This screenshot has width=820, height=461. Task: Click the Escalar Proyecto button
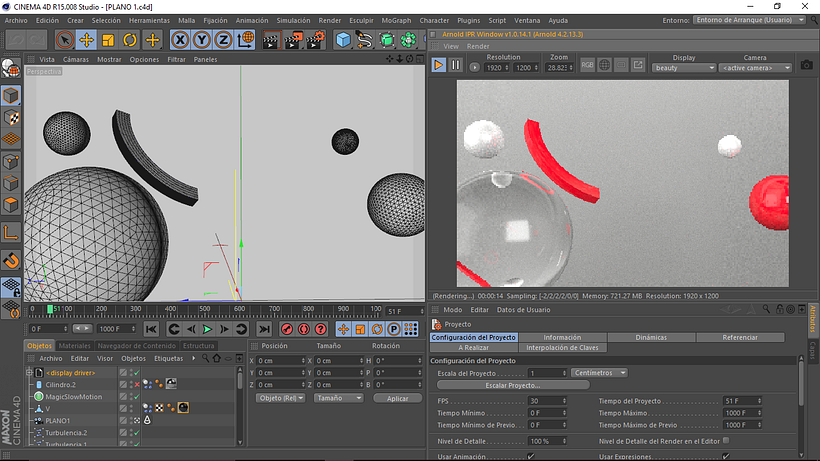point(513,385)
